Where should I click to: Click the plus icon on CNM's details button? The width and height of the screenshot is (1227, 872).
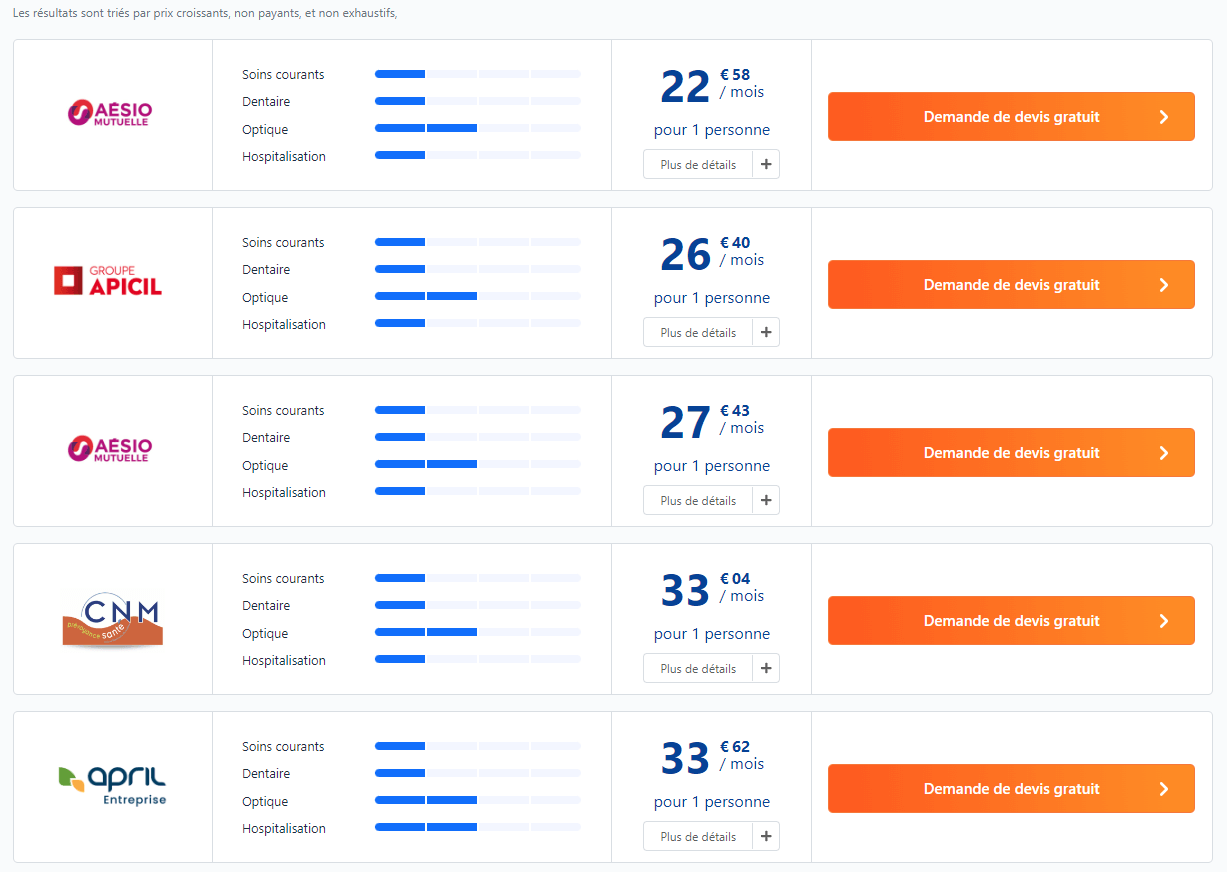pyautogui.click(x=766, y=669)
